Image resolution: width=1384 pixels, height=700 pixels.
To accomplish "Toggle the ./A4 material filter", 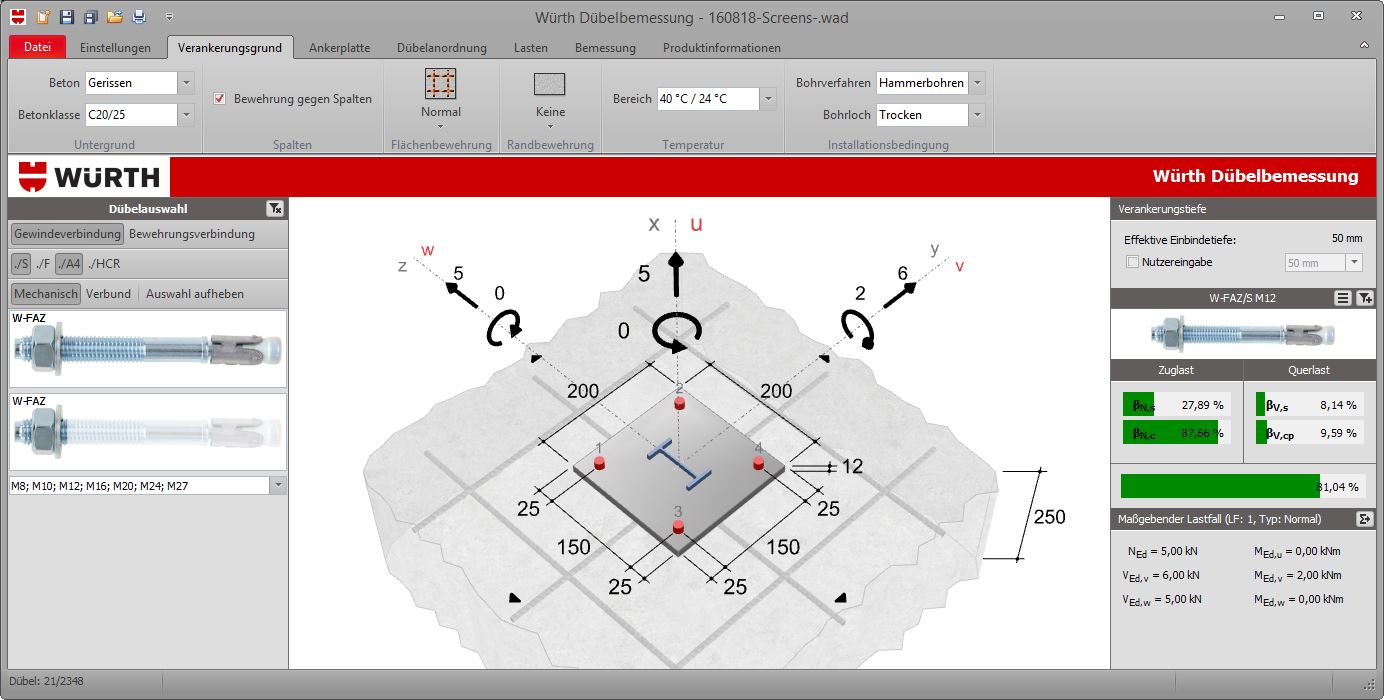I will coord(68,264).
